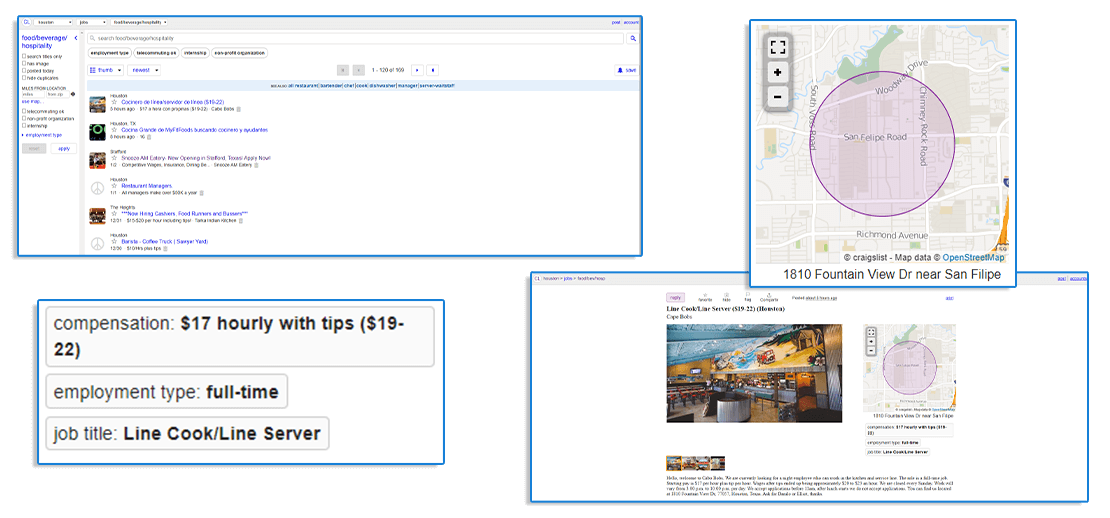
Task: Fullscreen the small map on the posting page
Action: point(871,332)
